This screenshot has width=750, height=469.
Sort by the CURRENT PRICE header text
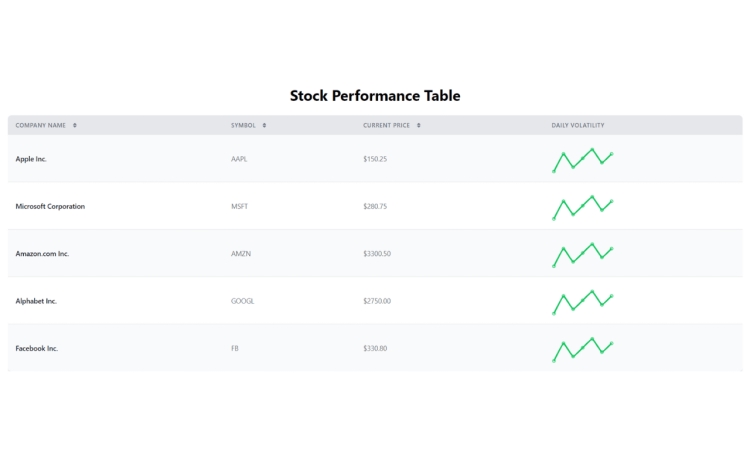tap(386, 125)
